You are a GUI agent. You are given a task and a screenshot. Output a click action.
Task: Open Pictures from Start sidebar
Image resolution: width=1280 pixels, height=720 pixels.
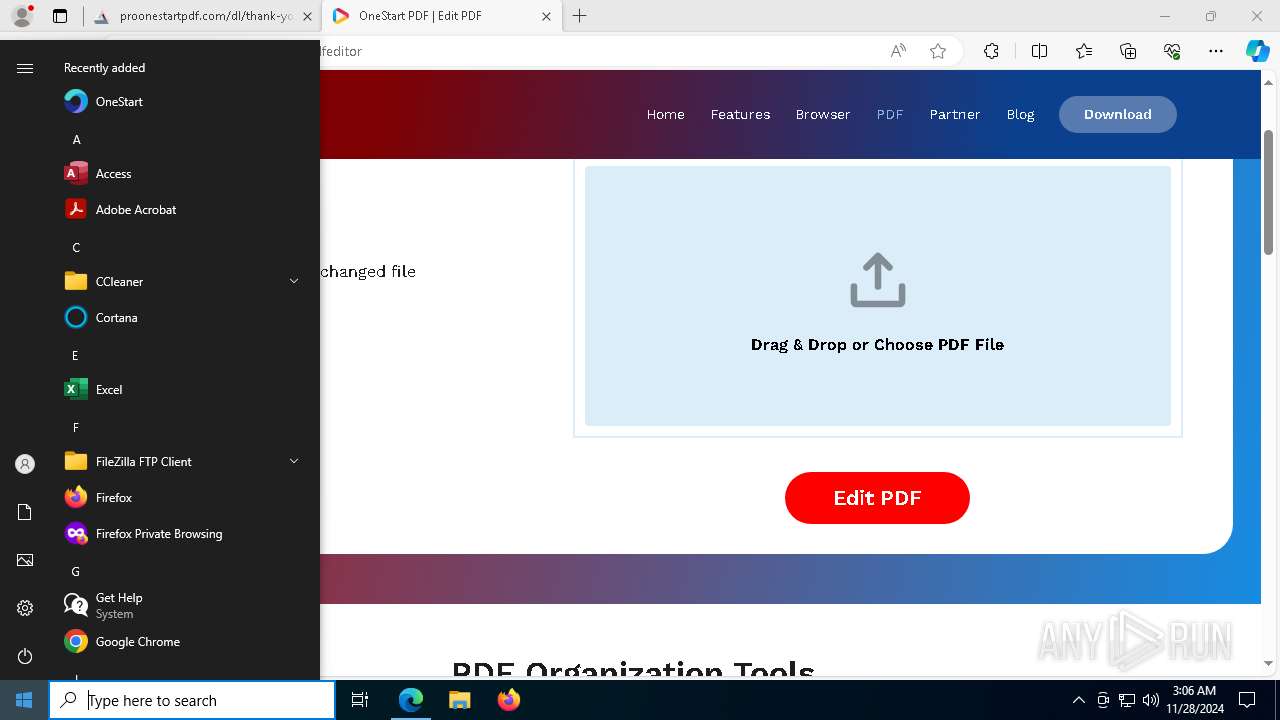[25, 560]
